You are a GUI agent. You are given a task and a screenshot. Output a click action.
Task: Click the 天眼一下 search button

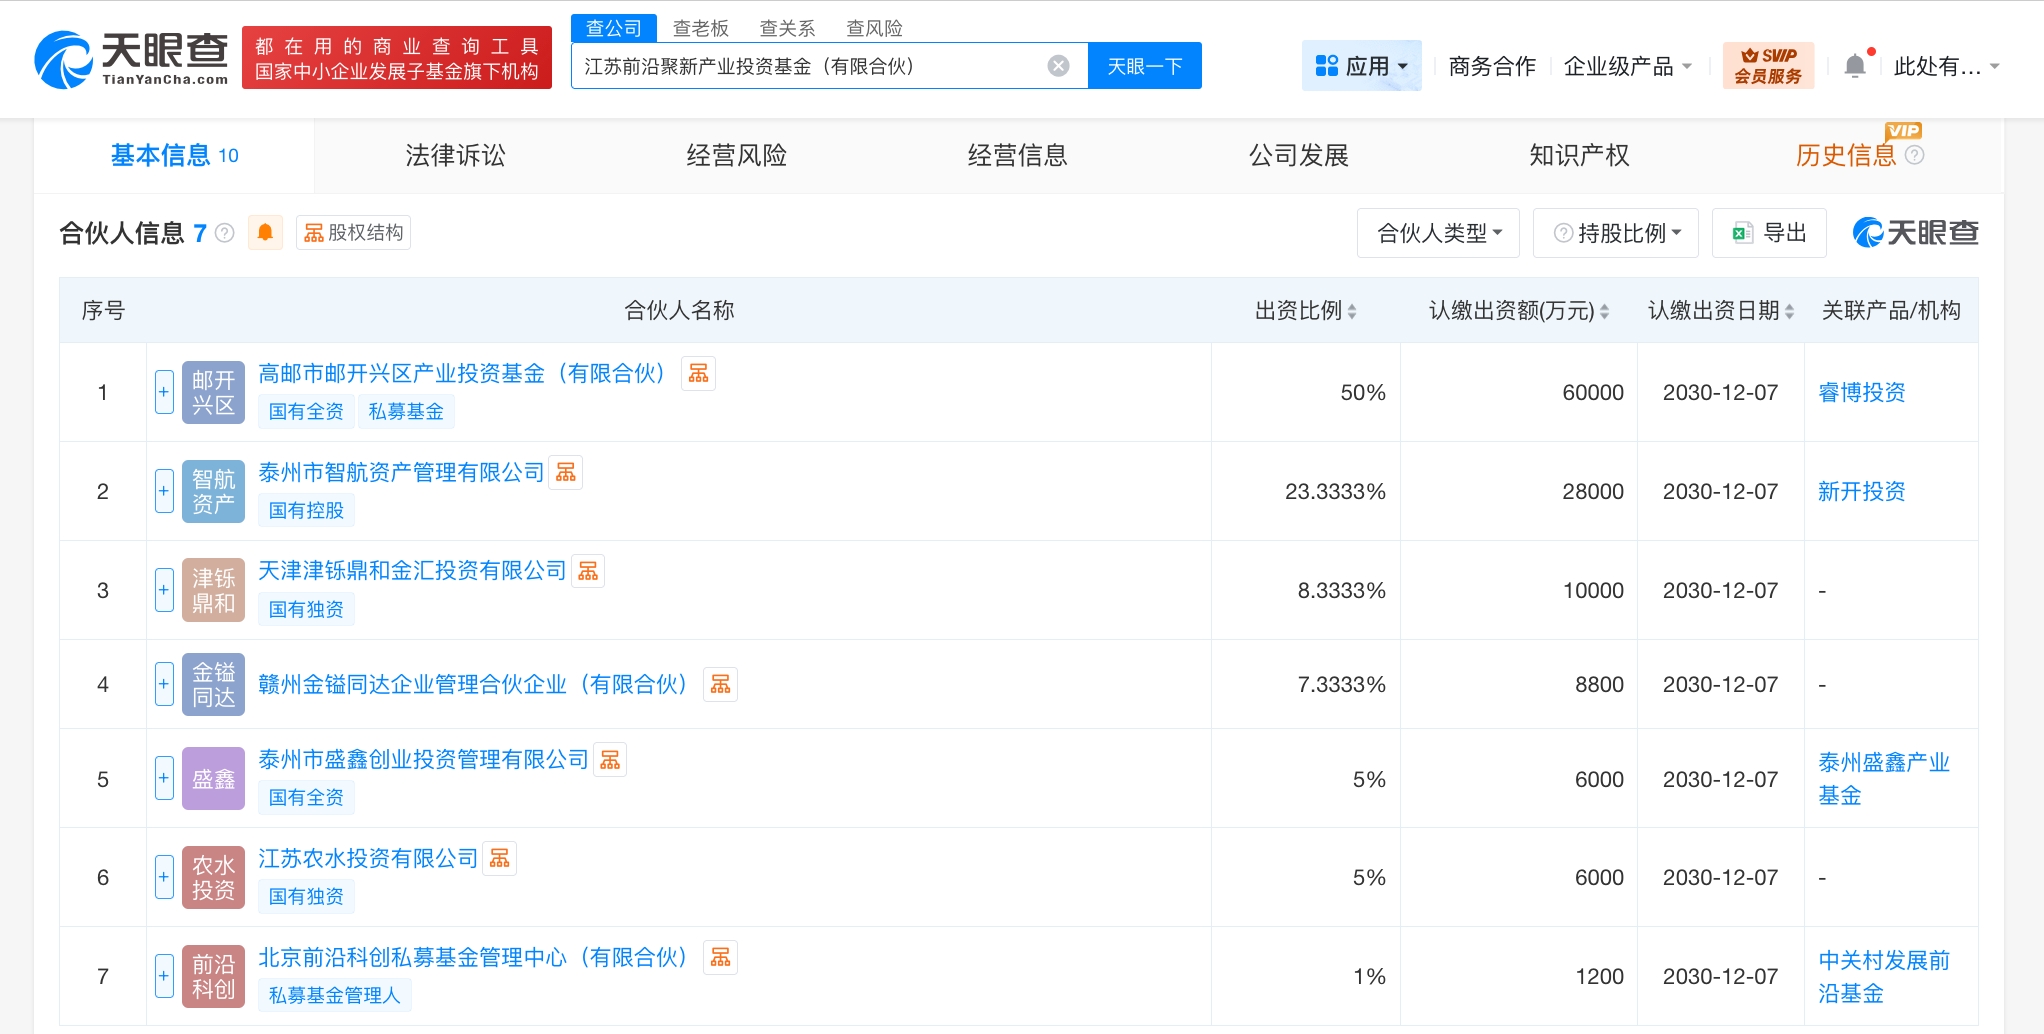coord(1145,66)
